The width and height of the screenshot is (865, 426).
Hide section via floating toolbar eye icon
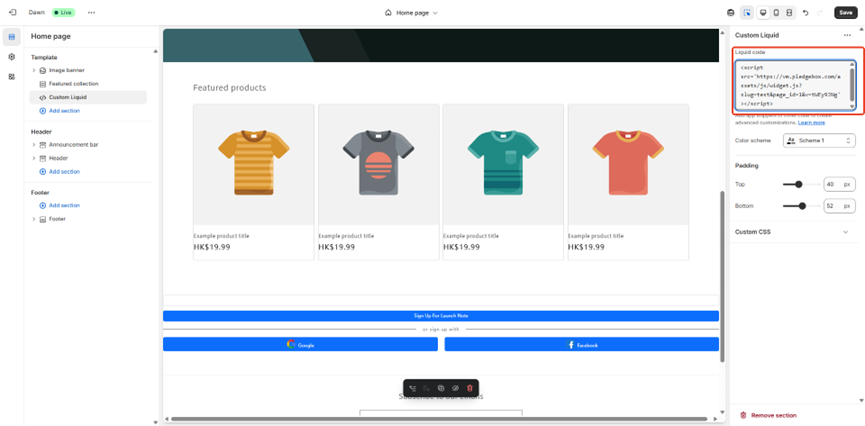coord(456,388)
